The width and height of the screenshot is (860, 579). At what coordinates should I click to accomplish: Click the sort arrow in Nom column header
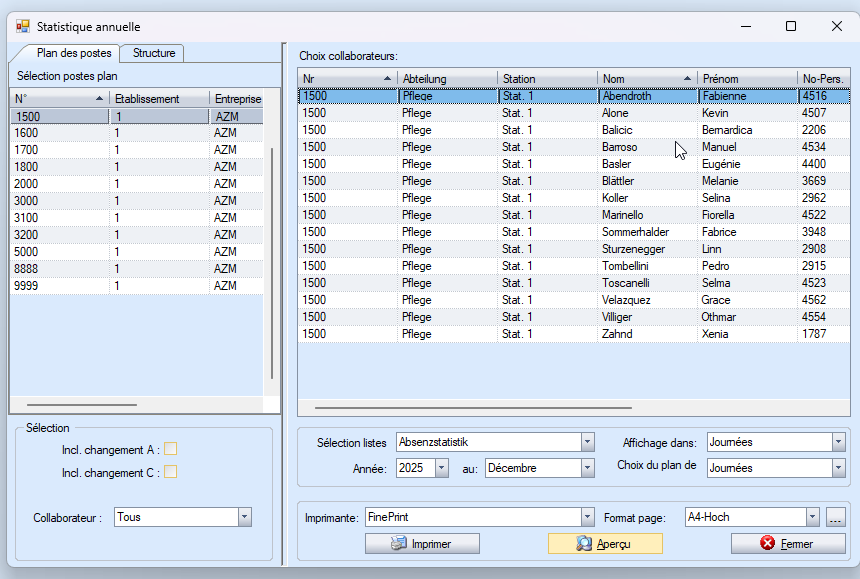pos(687,78)
